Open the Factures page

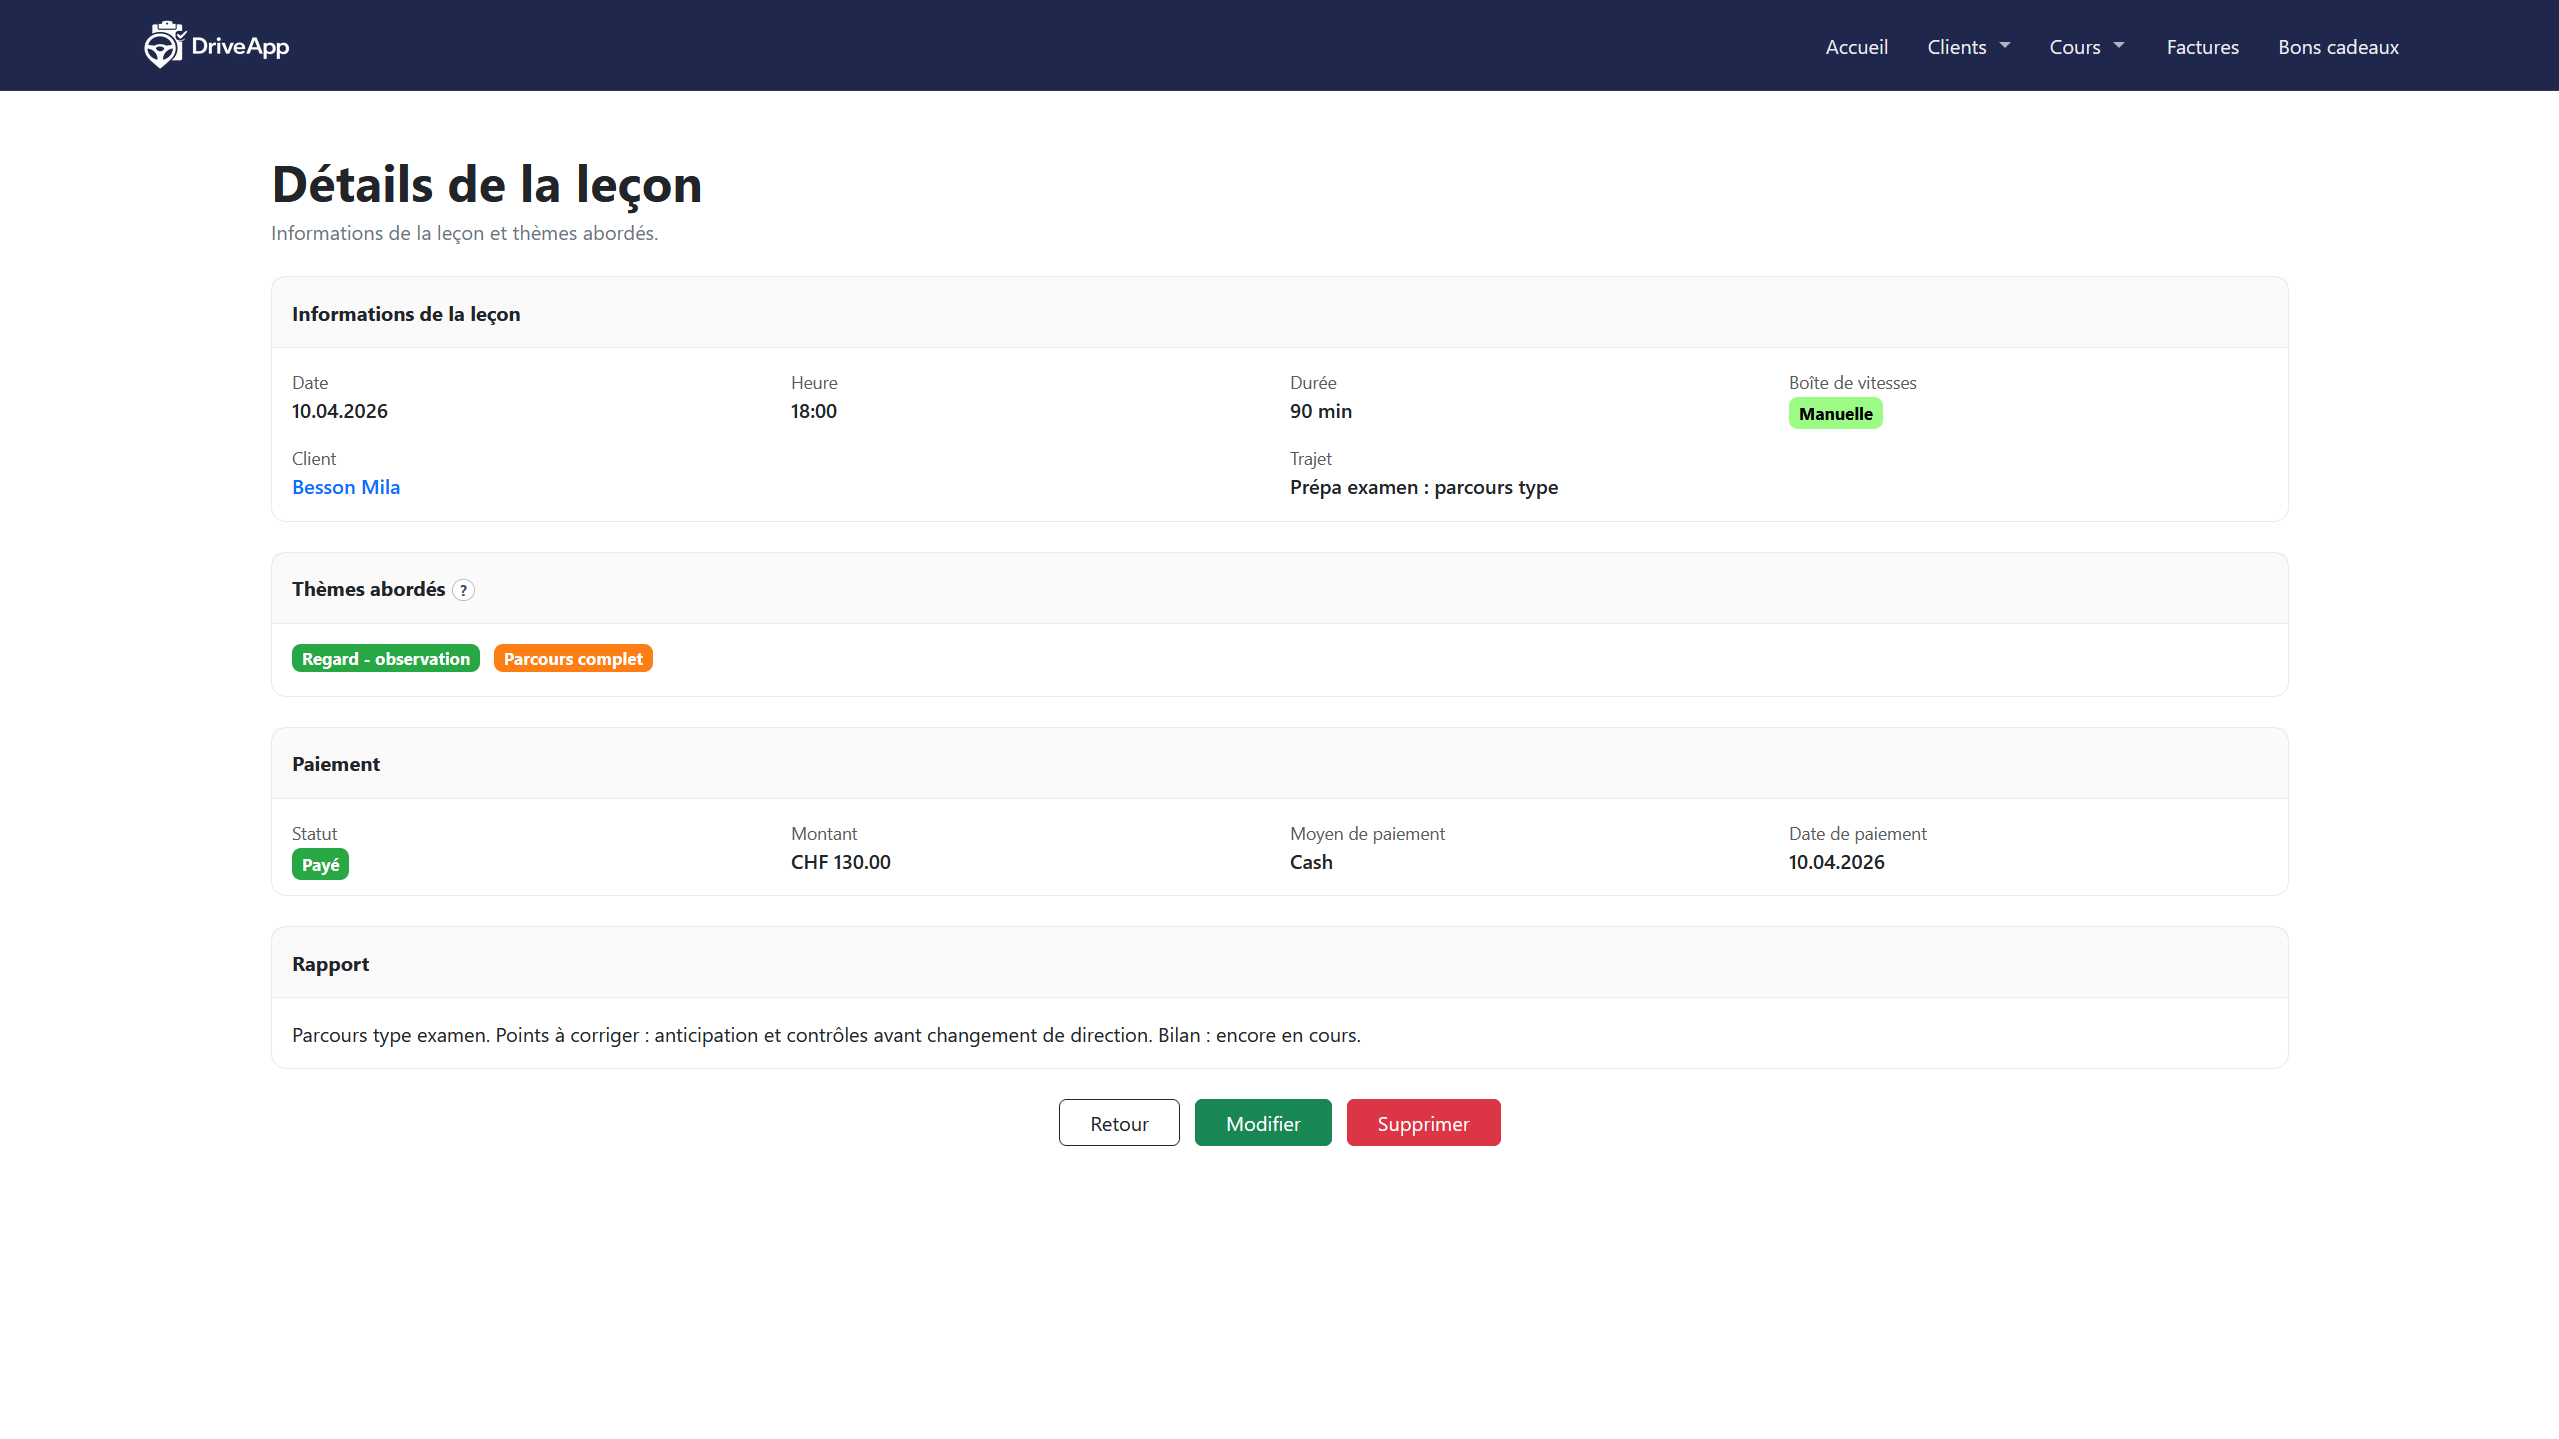[x=2202, y=47]
